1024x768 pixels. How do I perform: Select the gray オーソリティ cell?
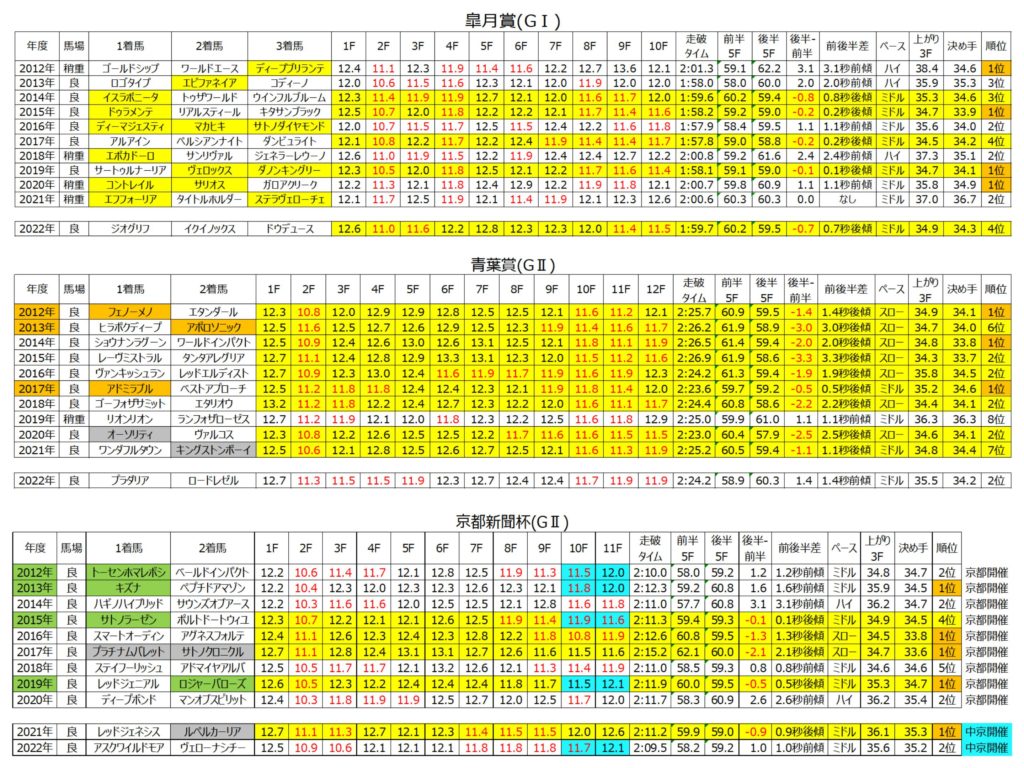click(x=126, y=436)
